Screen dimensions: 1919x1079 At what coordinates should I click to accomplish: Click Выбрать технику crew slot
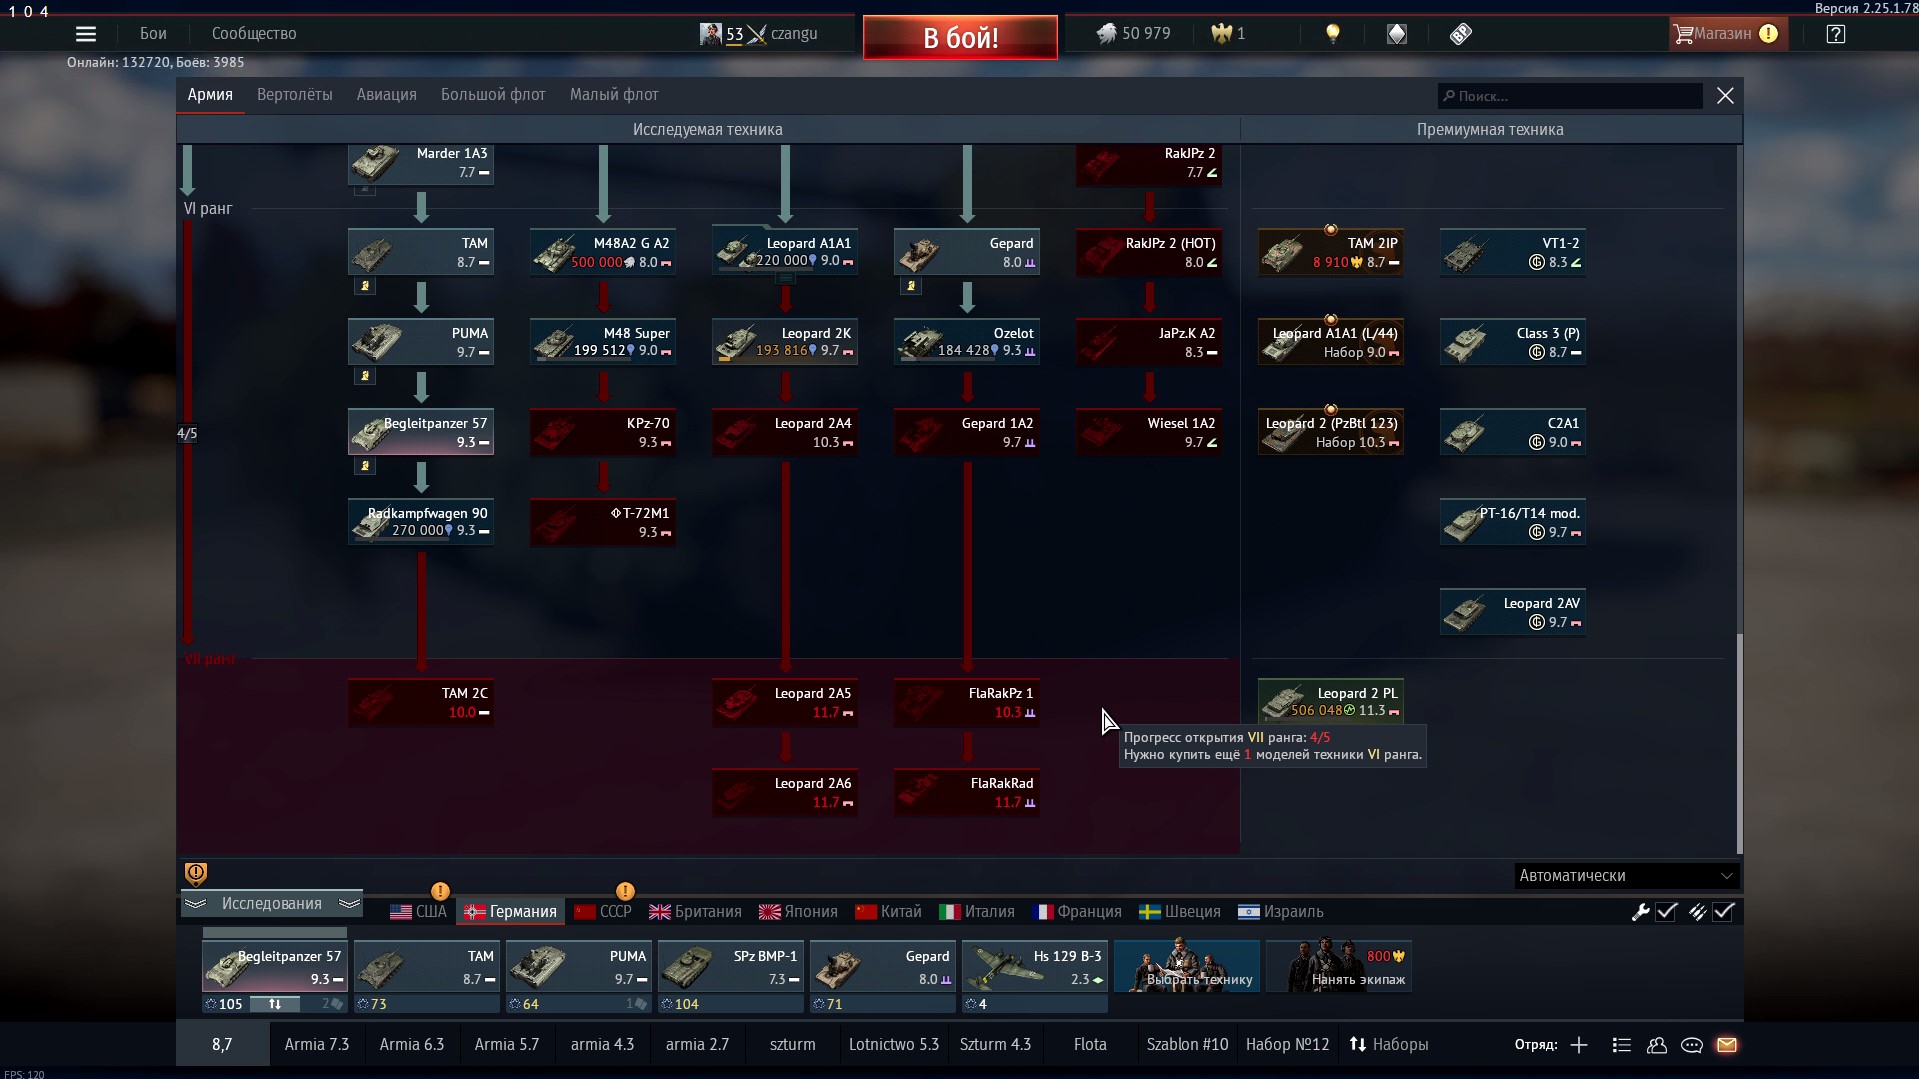click(x=1187, y=966)
